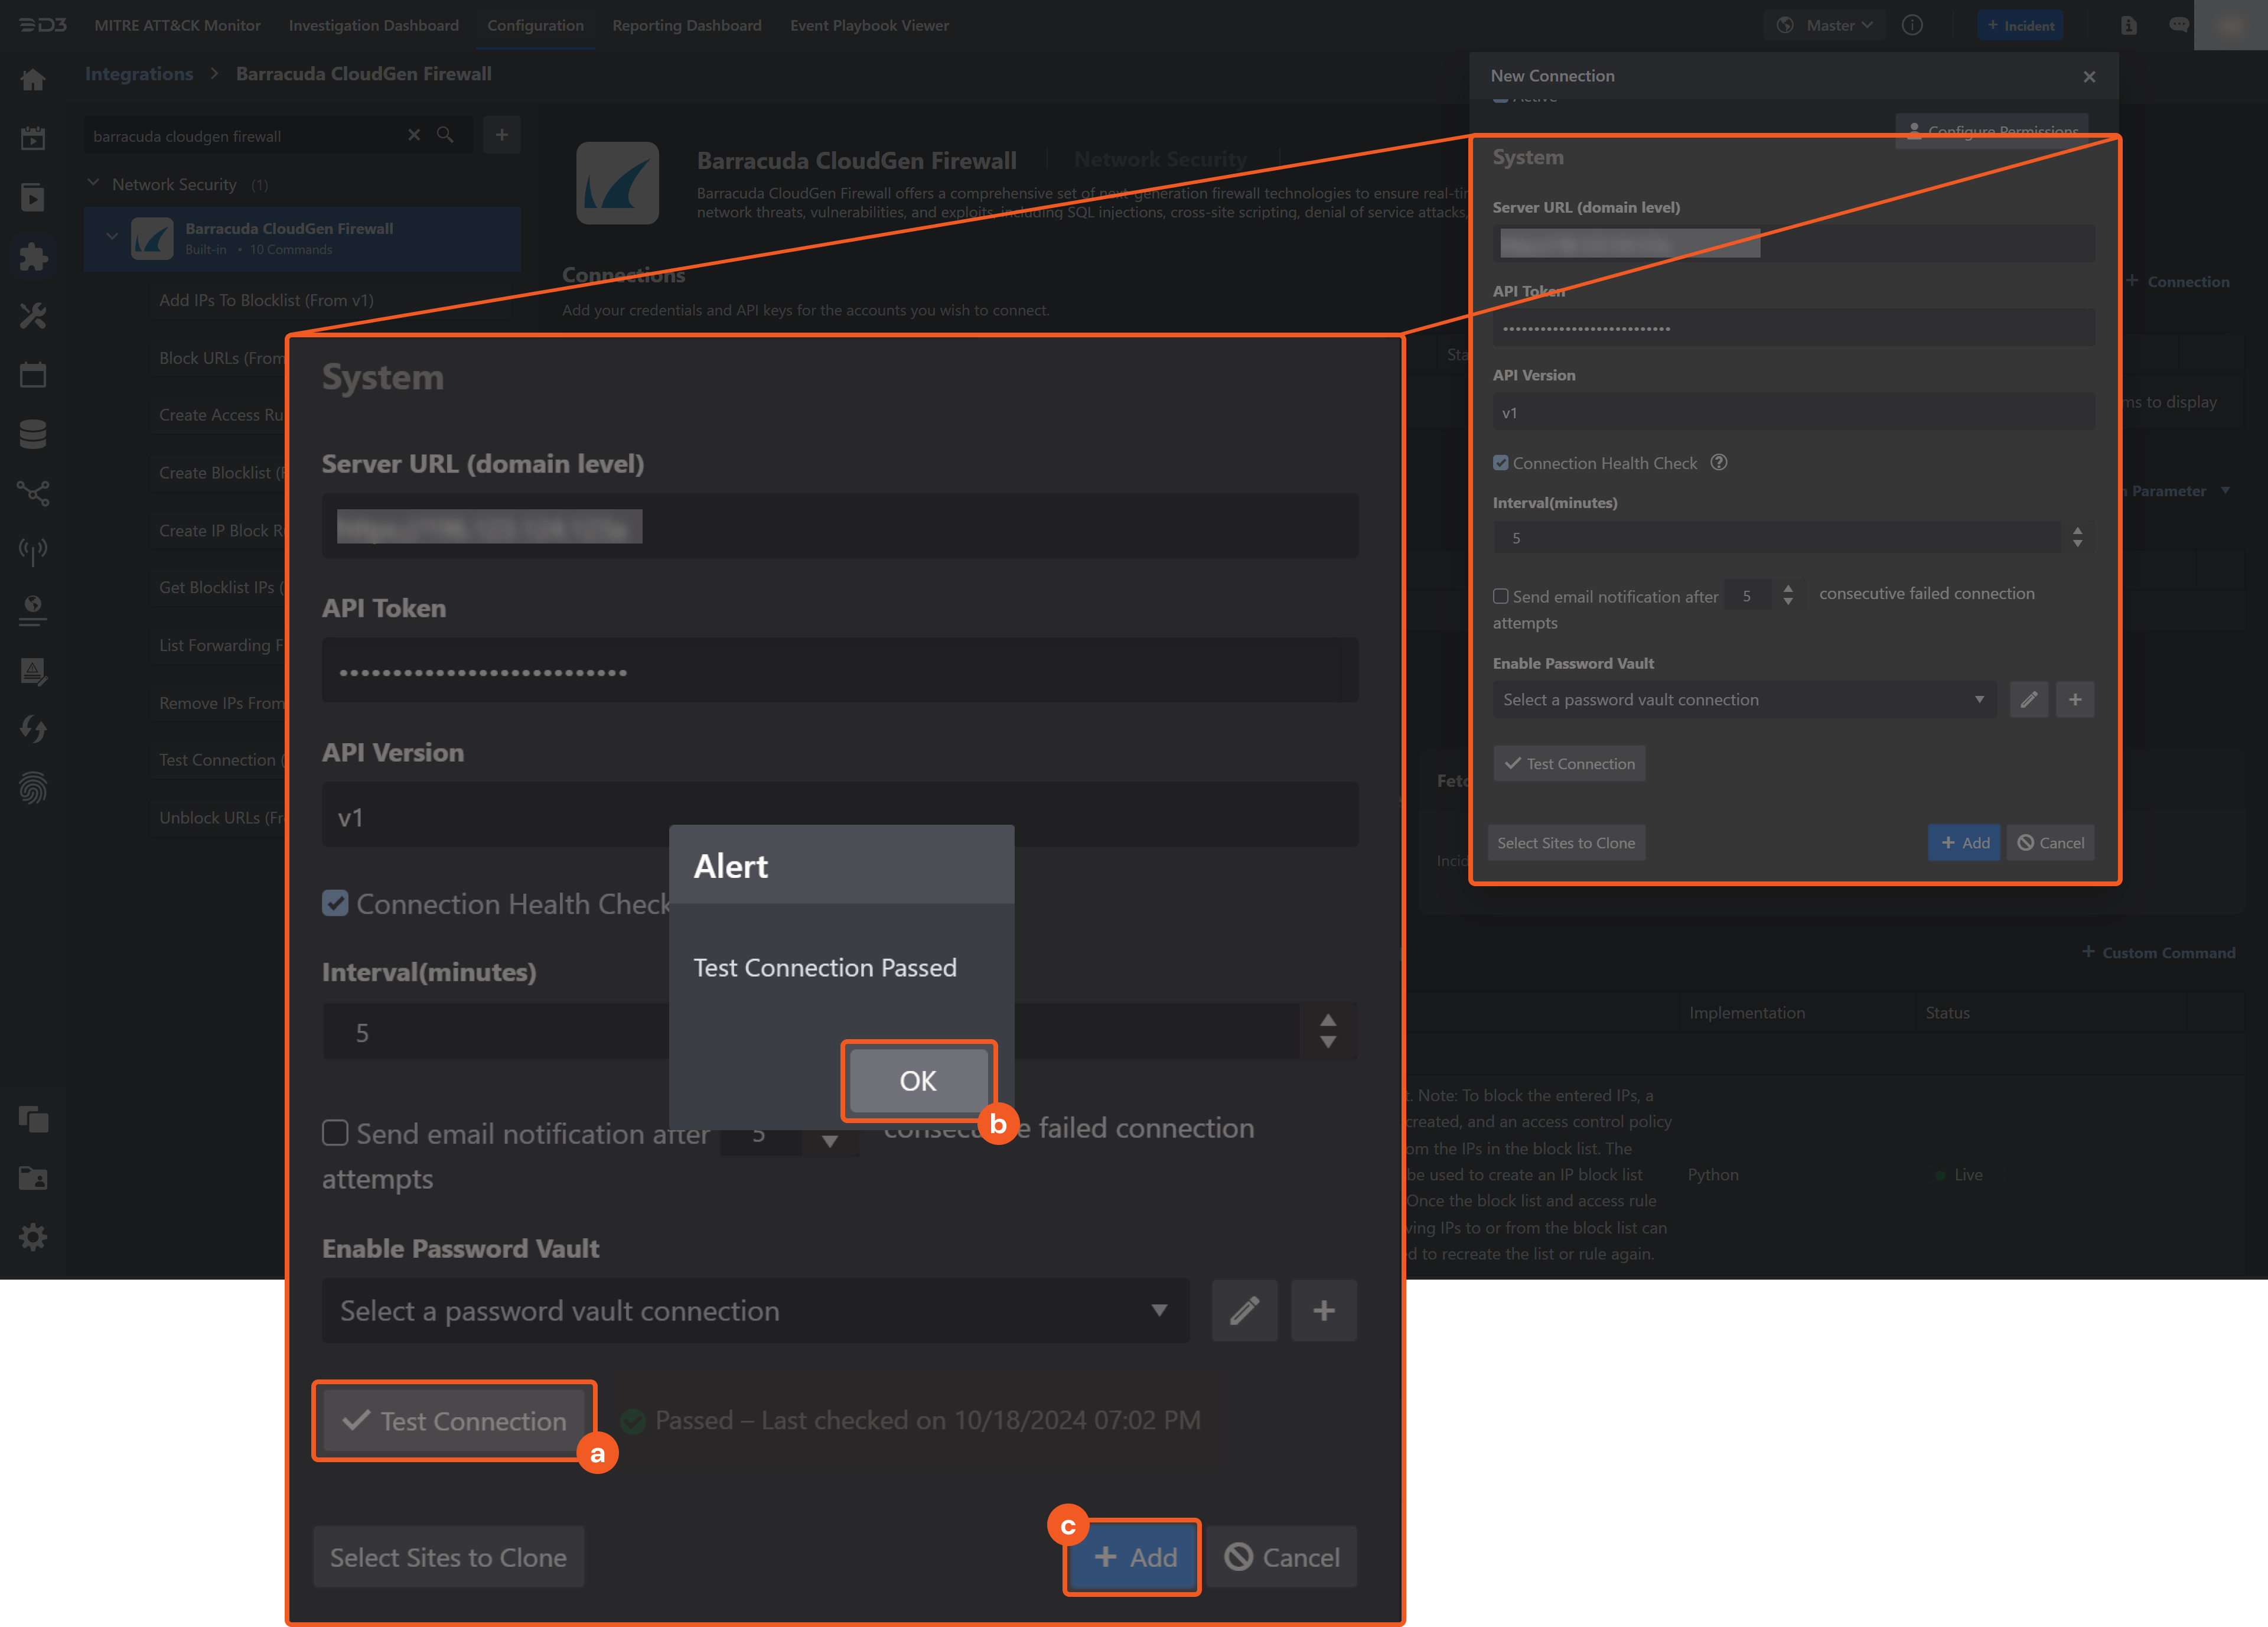The width and height of the screenshot is (2268, 1627).
Task: Click the pencil icon beside password vault dropdown
Action: (1245, 1311)
